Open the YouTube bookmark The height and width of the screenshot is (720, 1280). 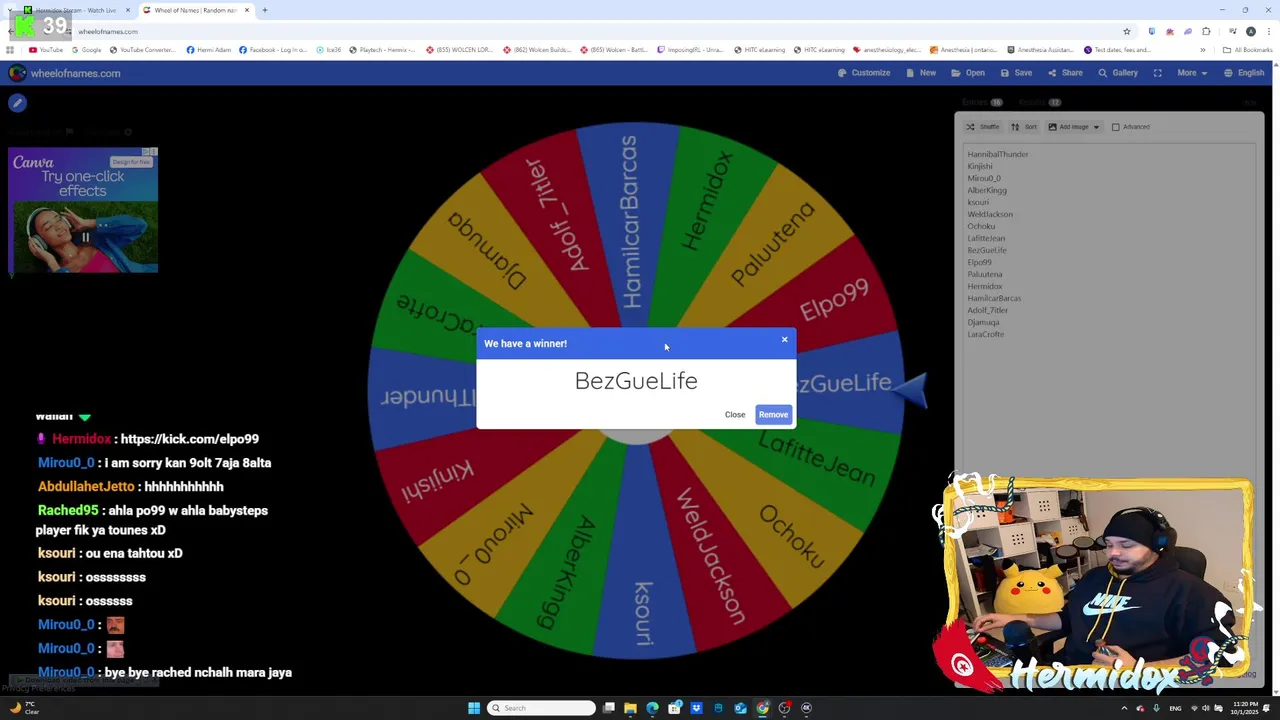click(46, 50)
